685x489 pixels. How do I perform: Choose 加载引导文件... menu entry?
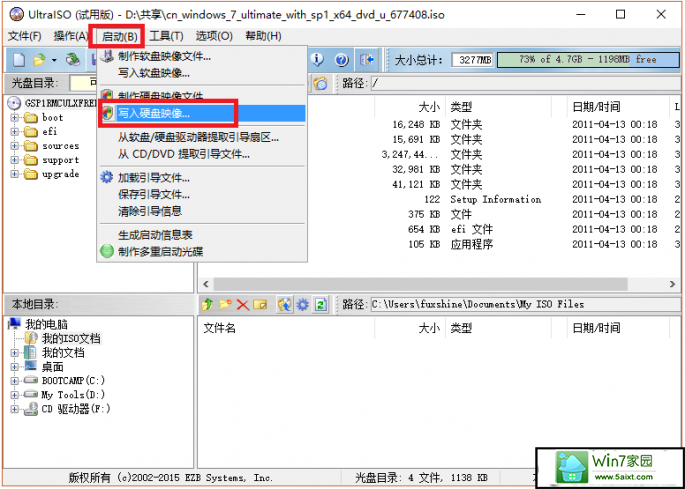[x=202, y=178]
